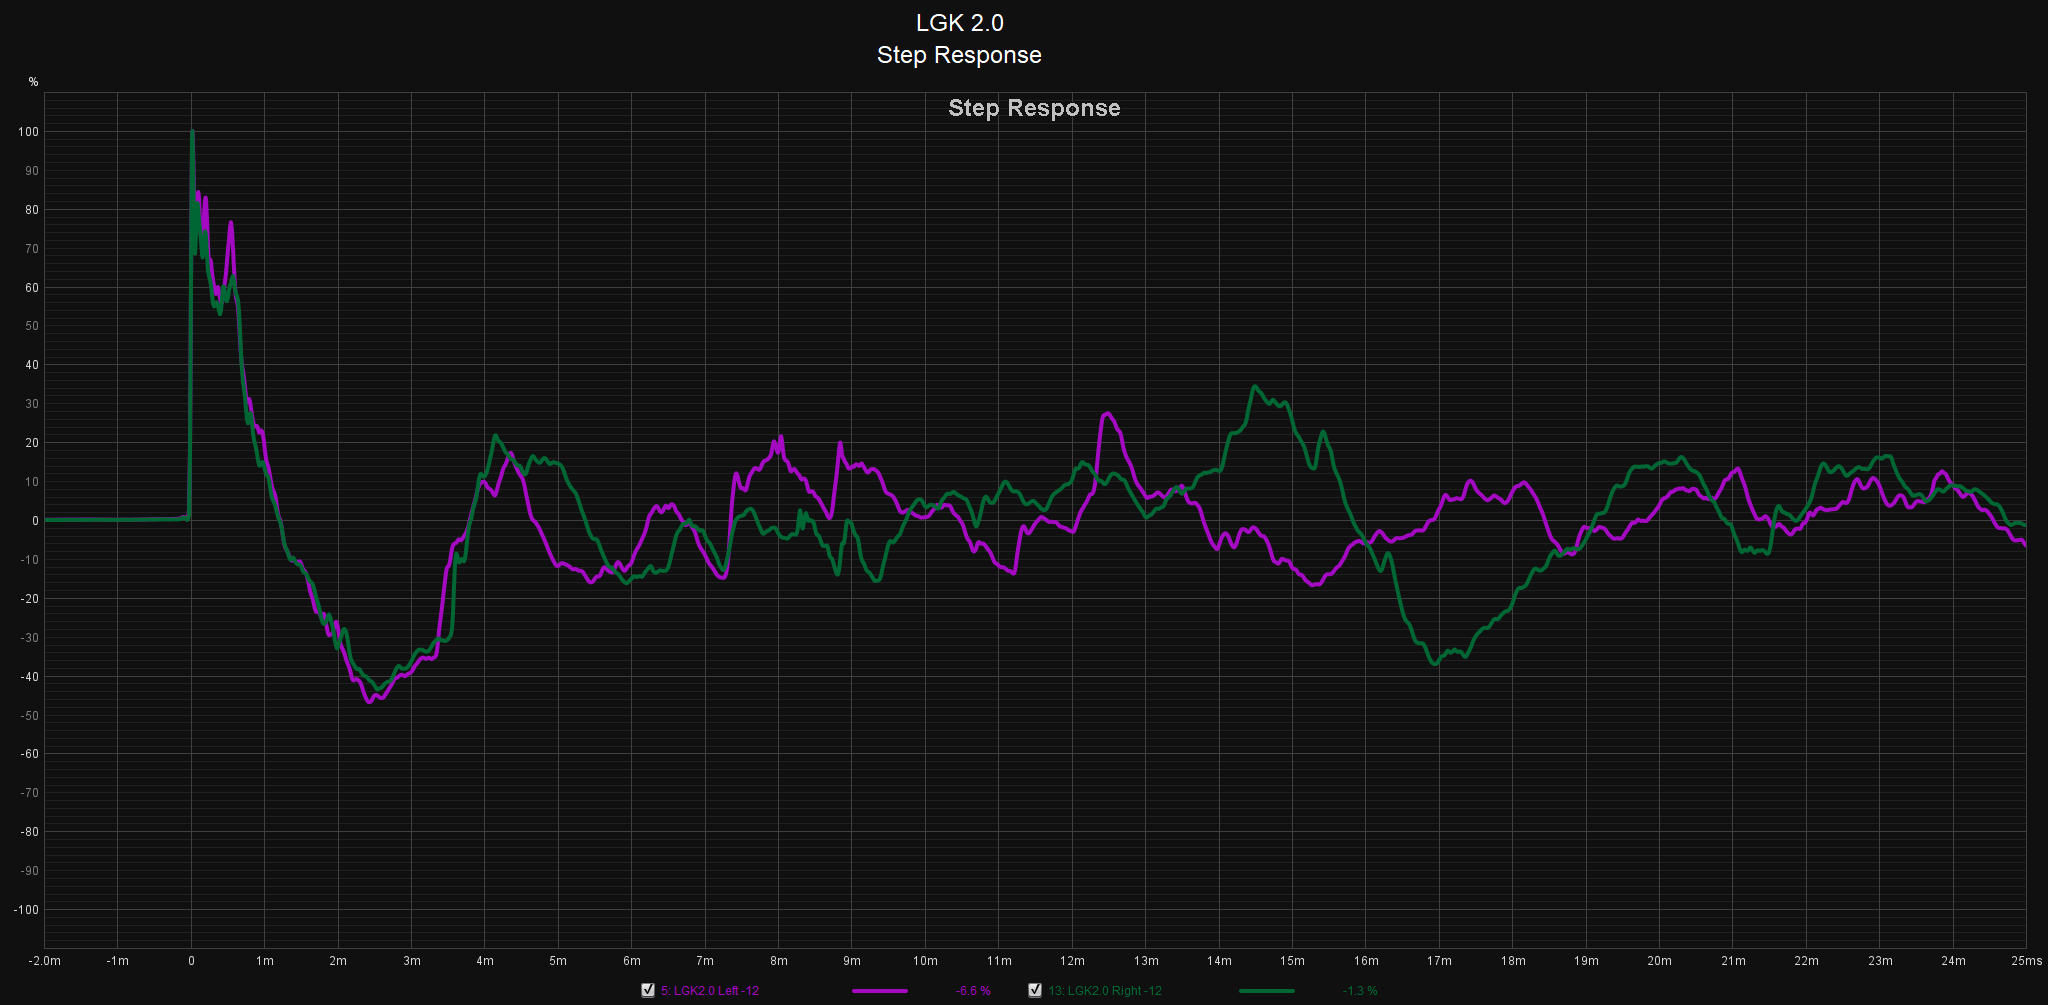Image resolution: width=2048 pixels, height=1005 pixels.
Task: Click the 'LGK 2.0' chart title
Action: tap(960, 23)
